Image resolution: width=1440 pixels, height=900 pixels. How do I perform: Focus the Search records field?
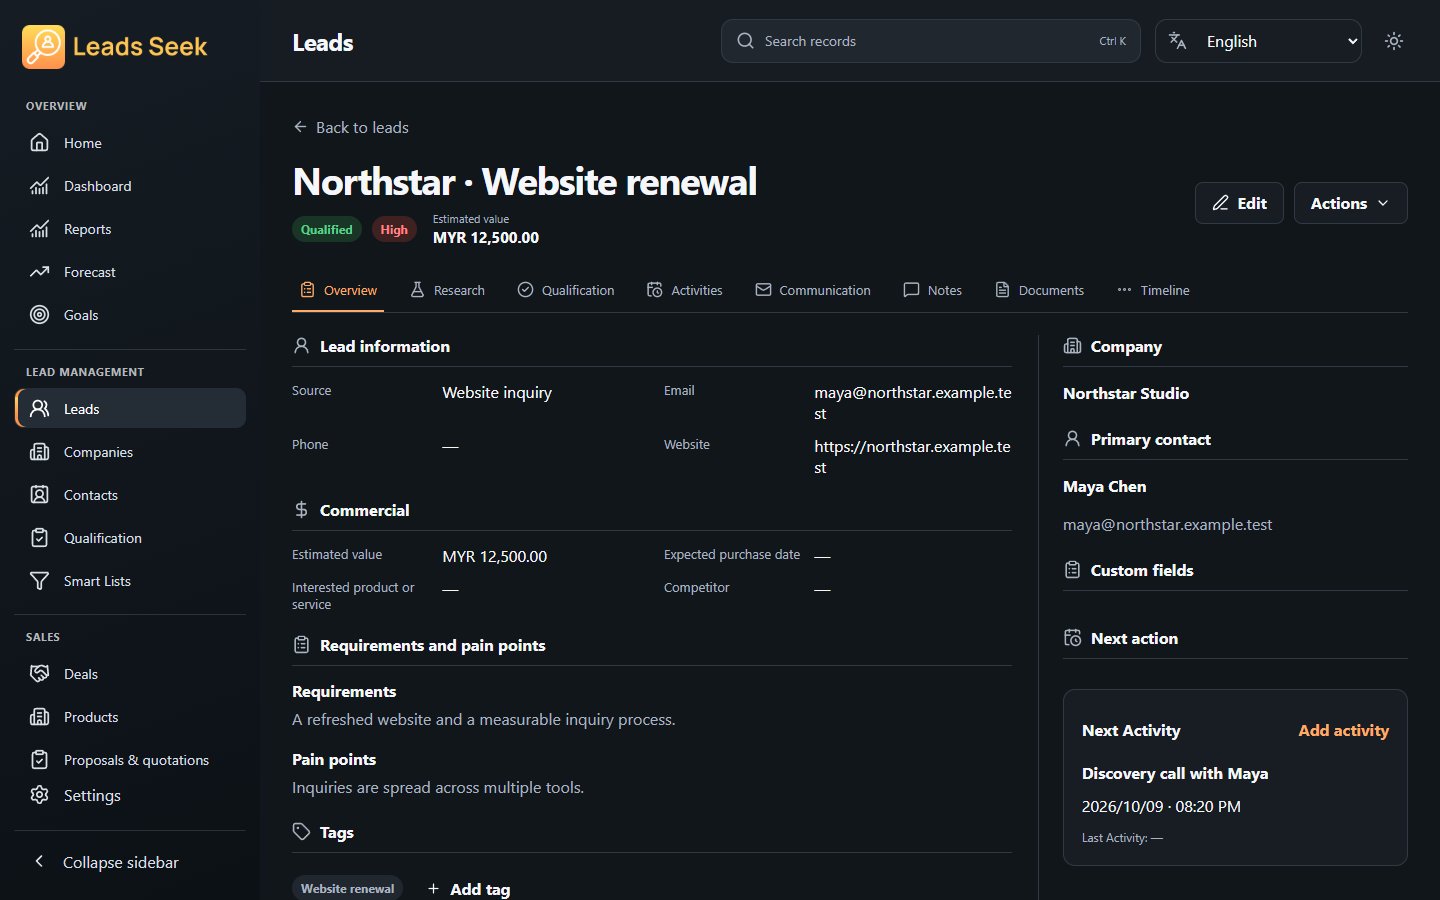(x=930, y=41)
